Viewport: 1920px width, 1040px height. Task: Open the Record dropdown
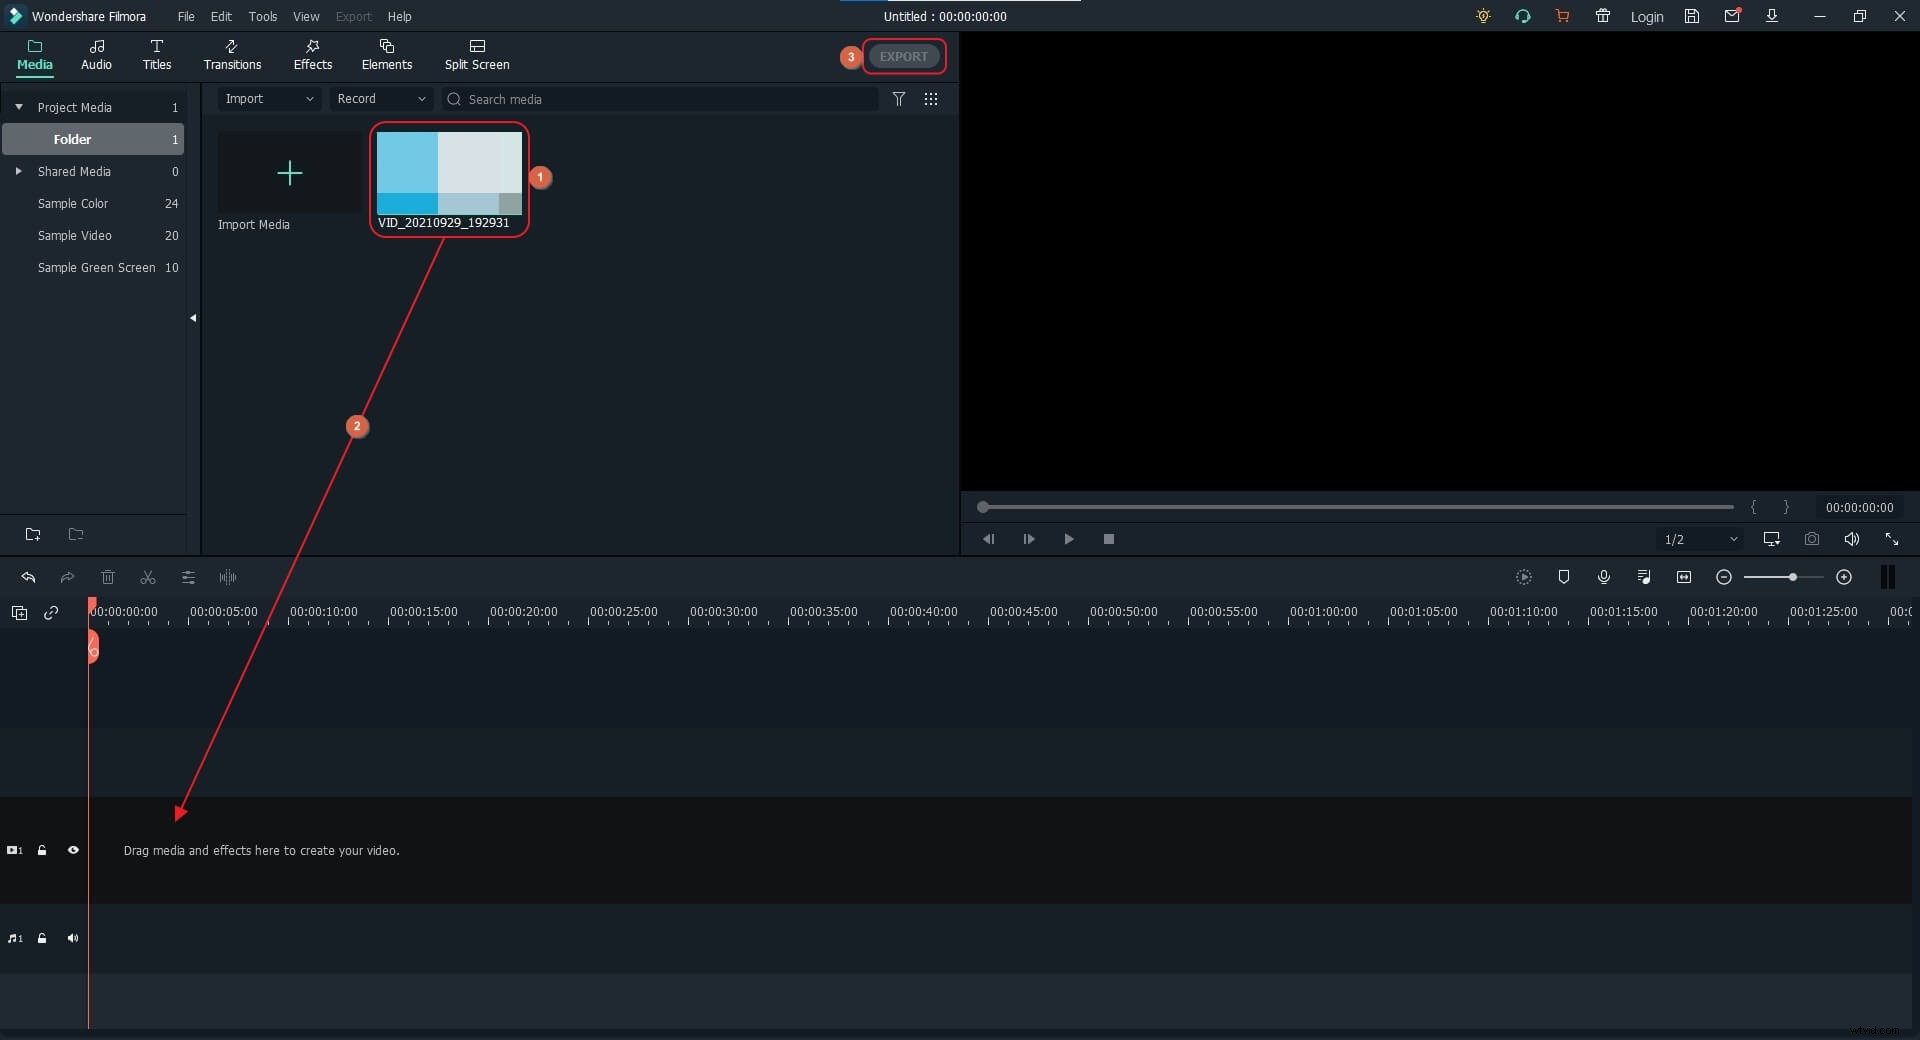coord(381,99)
